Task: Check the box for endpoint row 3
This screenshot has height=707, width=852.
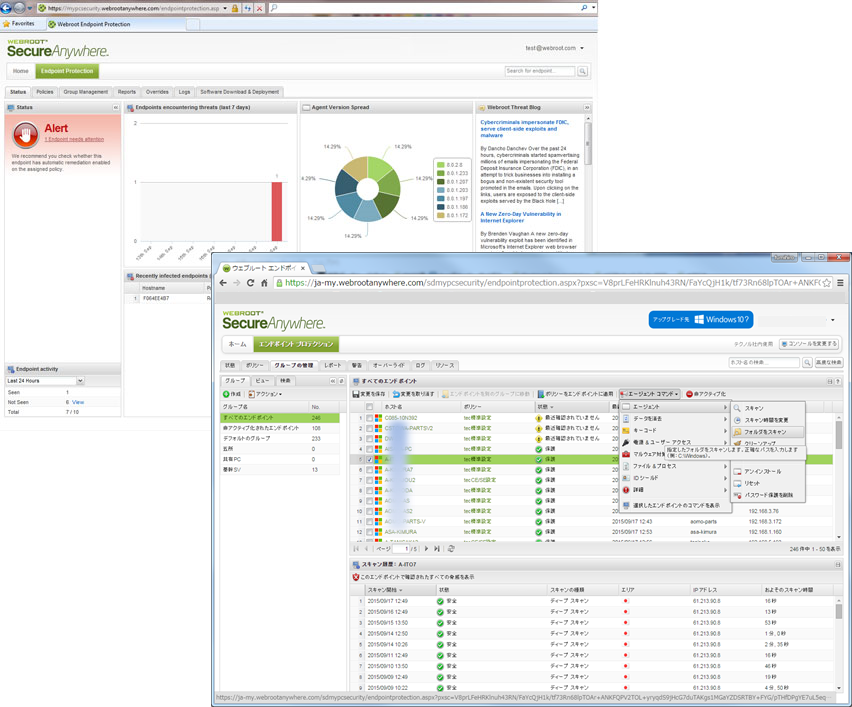Action: pyautogui.click(x=369, y=439)
